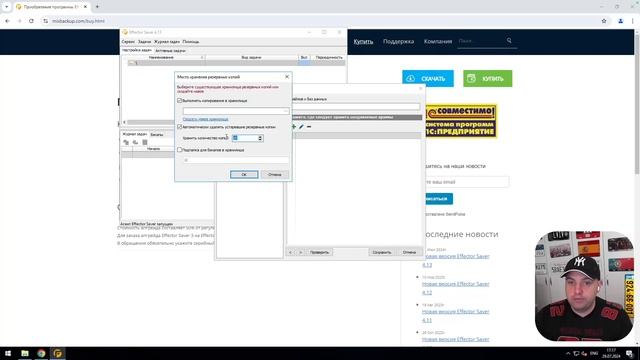Click the trash icon in task journal toolbar

144,142
